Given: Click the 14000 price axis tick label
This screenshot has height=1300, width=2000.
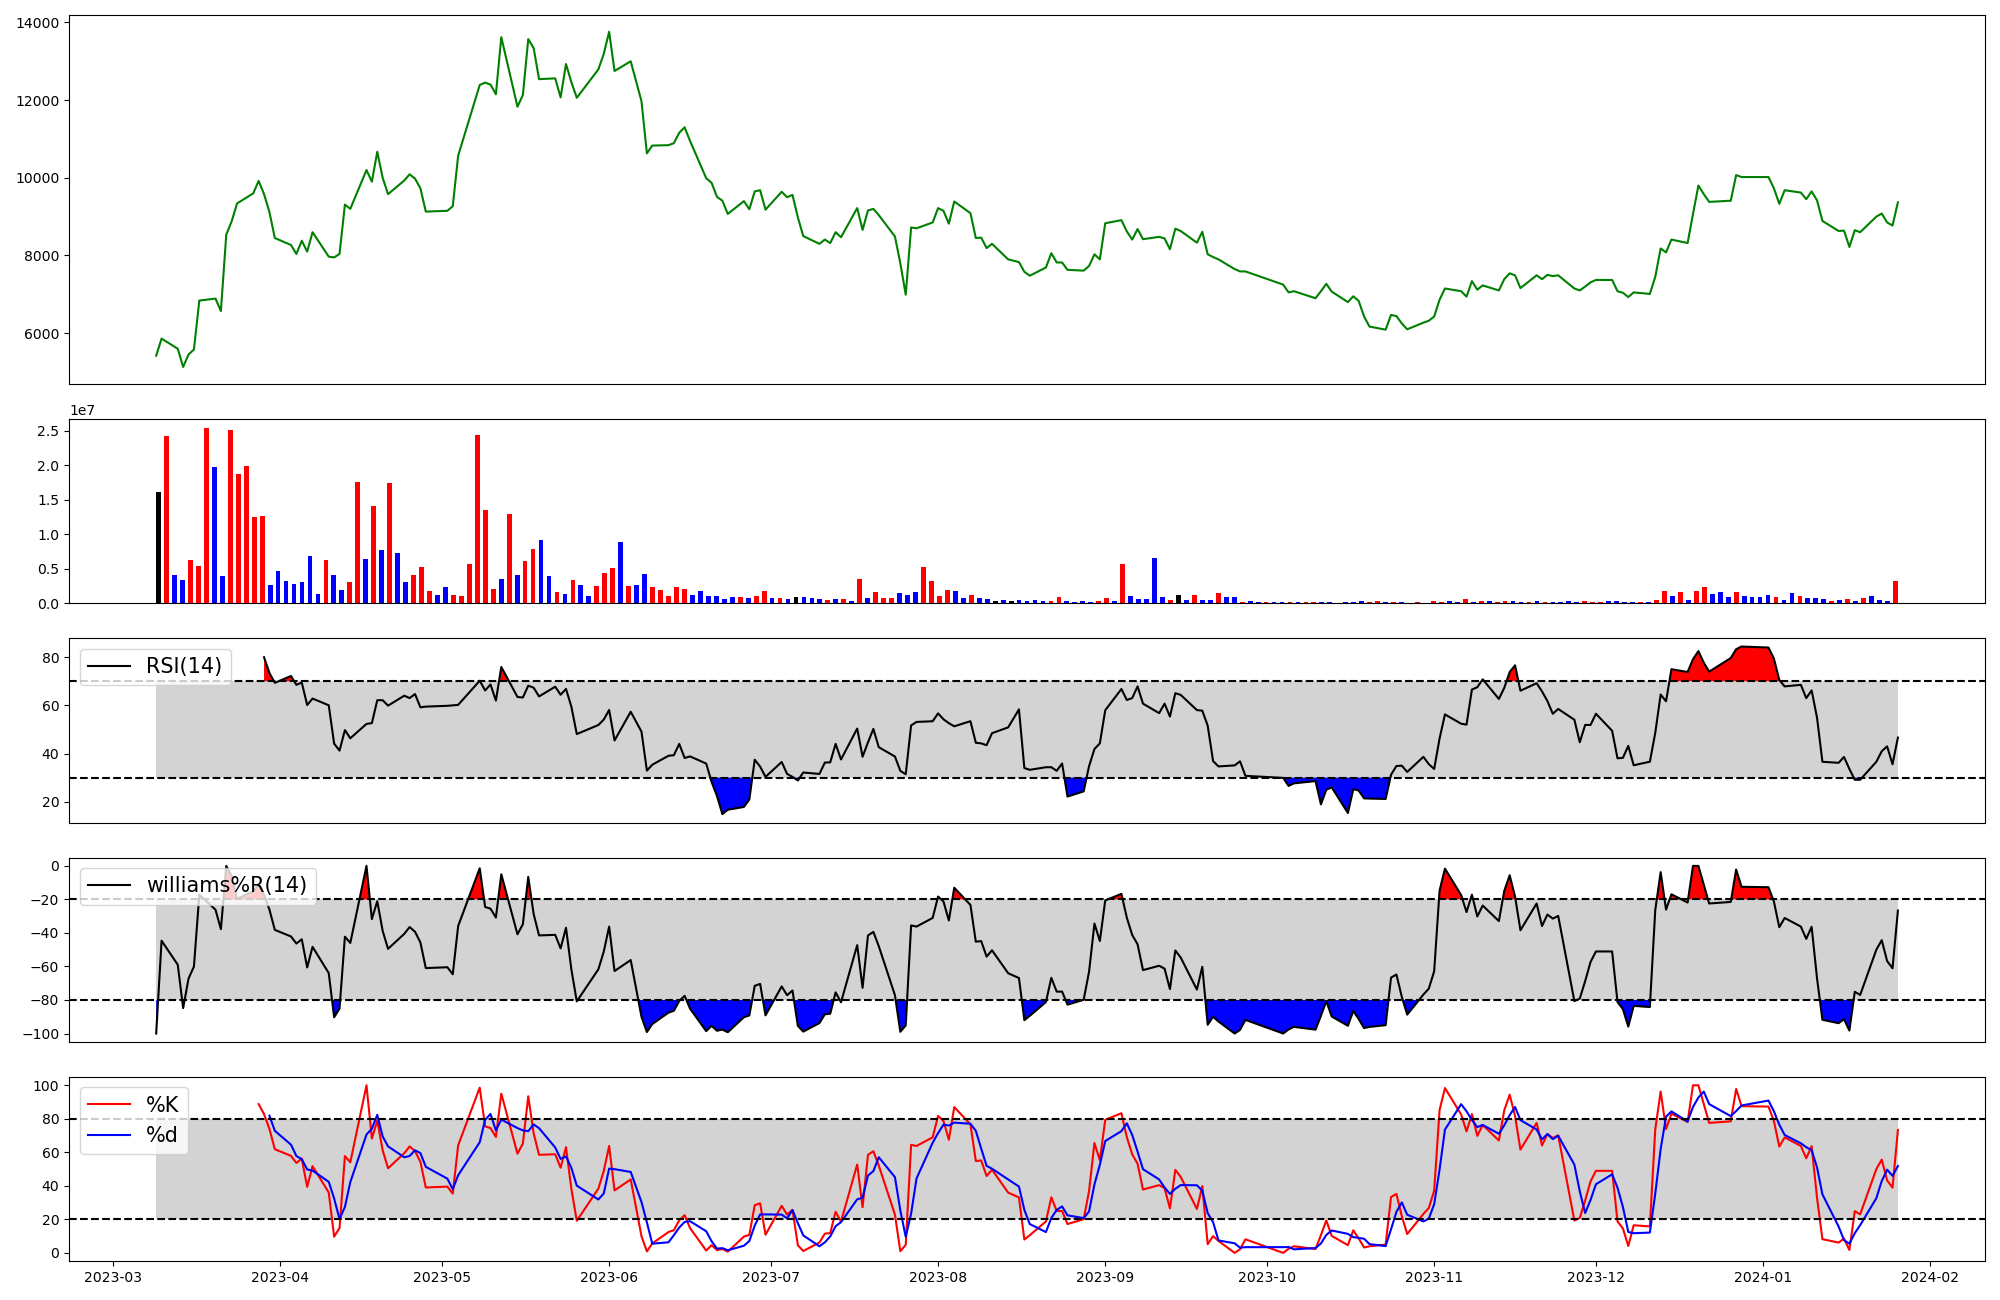Looking at the screenshot, I should click(37, 23).
